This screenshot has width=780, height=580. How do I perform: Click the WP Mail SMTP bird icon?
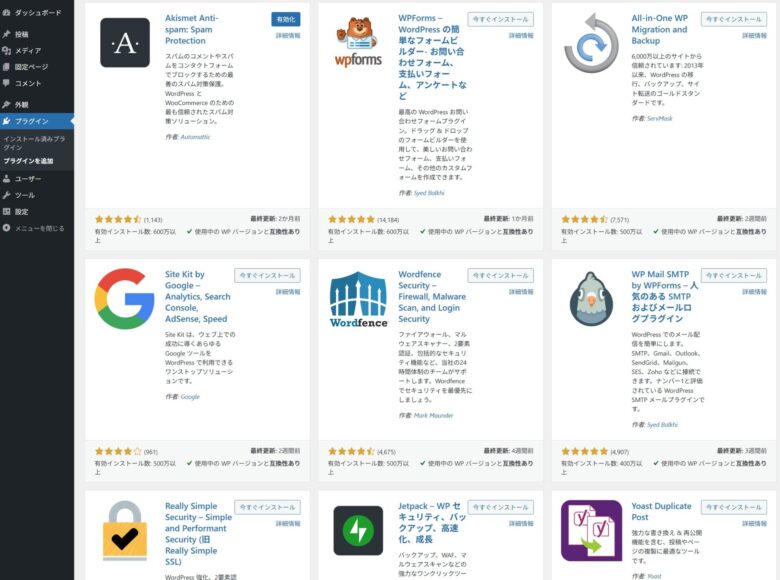point(591,298)
